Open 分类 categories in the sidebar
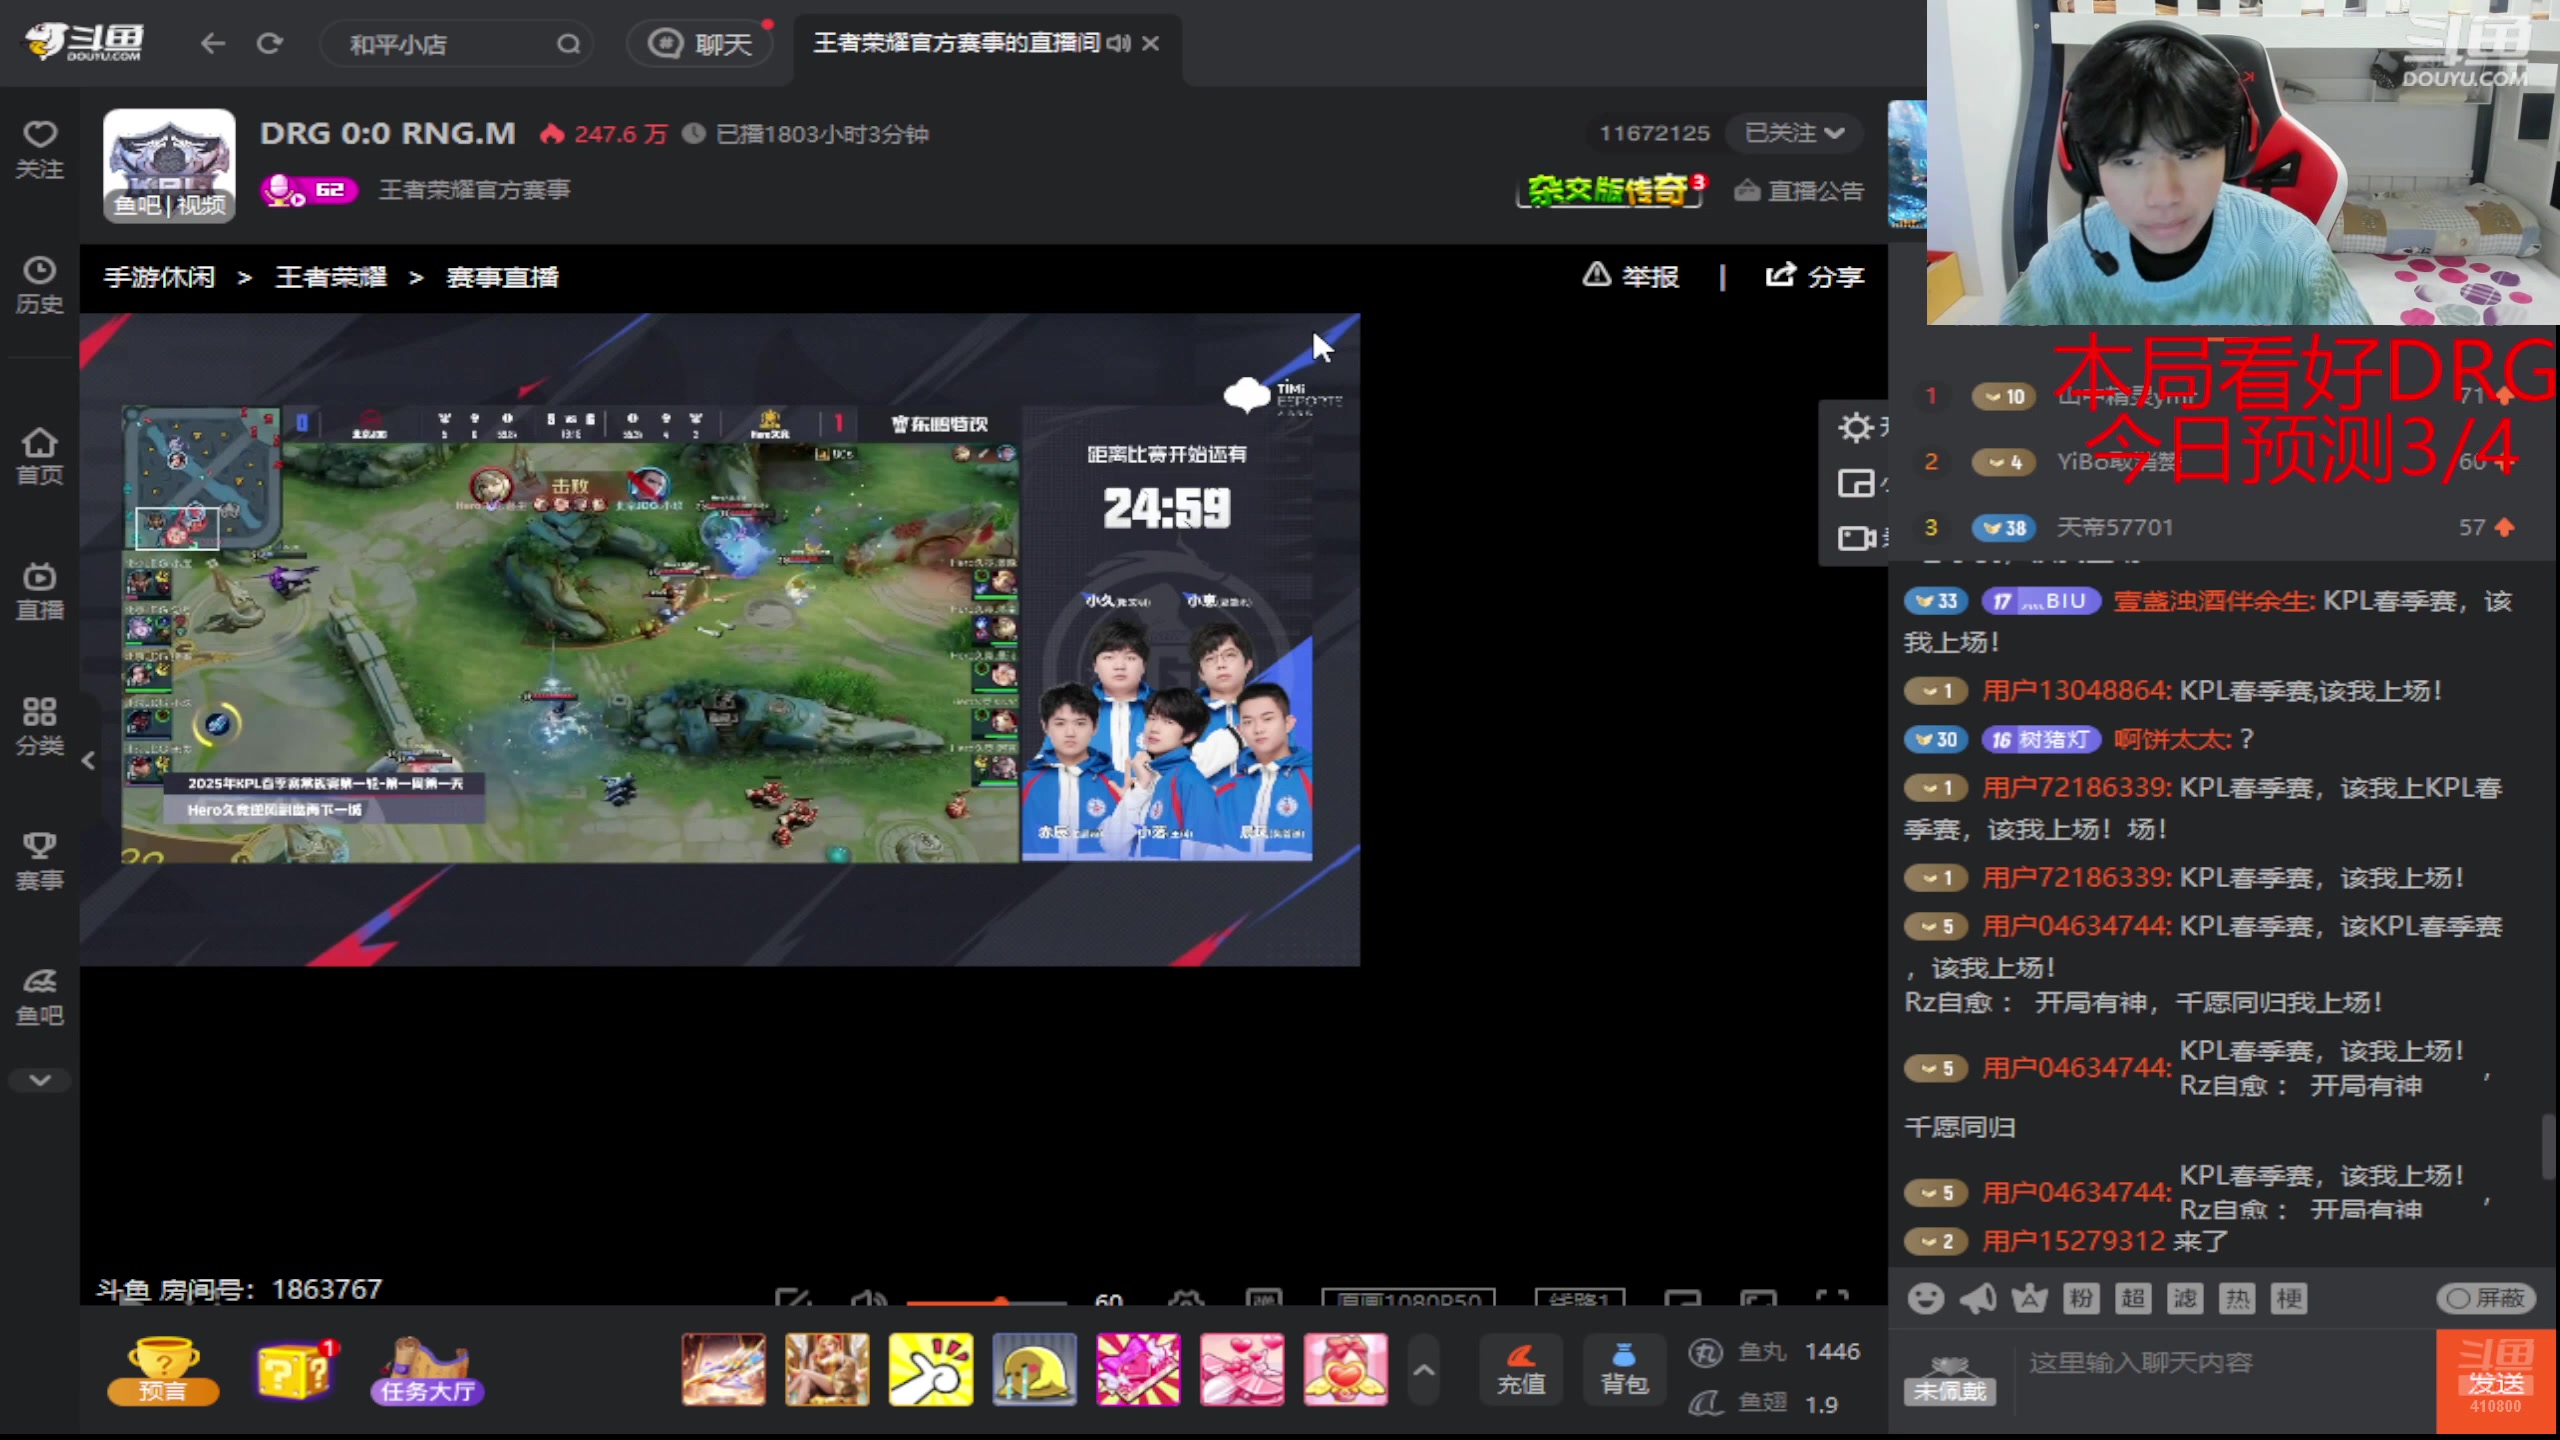2560x1440 pixels. tap(40, 727)
